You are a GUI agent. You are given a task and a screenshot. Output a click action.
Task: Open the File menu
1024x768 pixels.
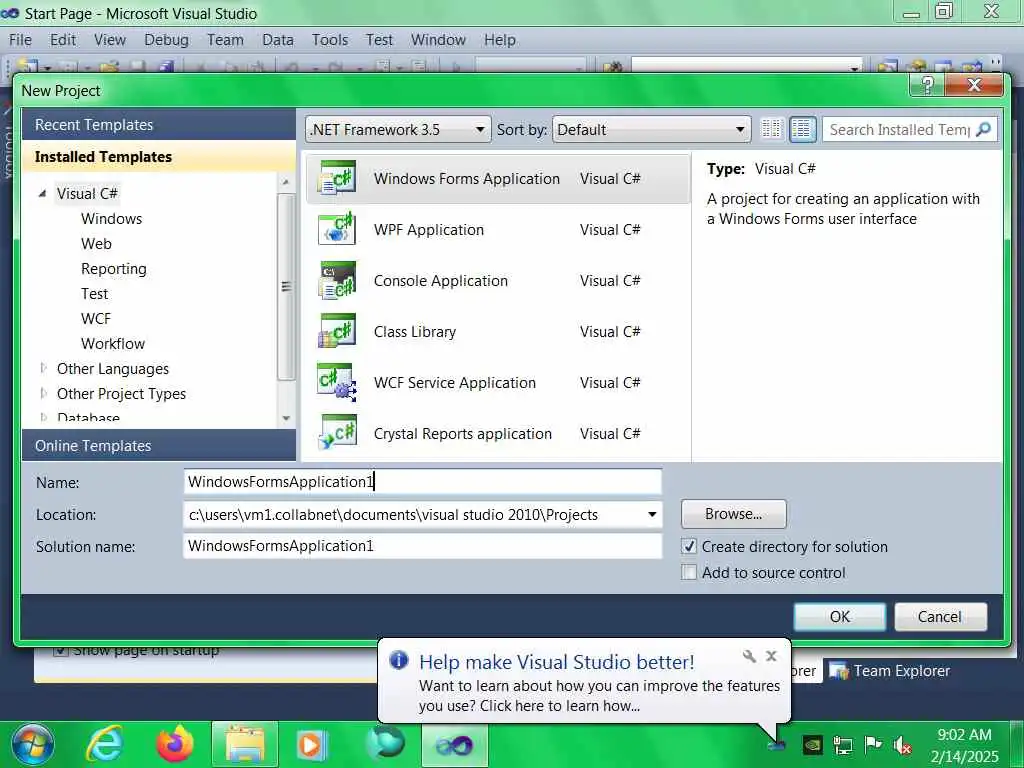tap(20, 40)
